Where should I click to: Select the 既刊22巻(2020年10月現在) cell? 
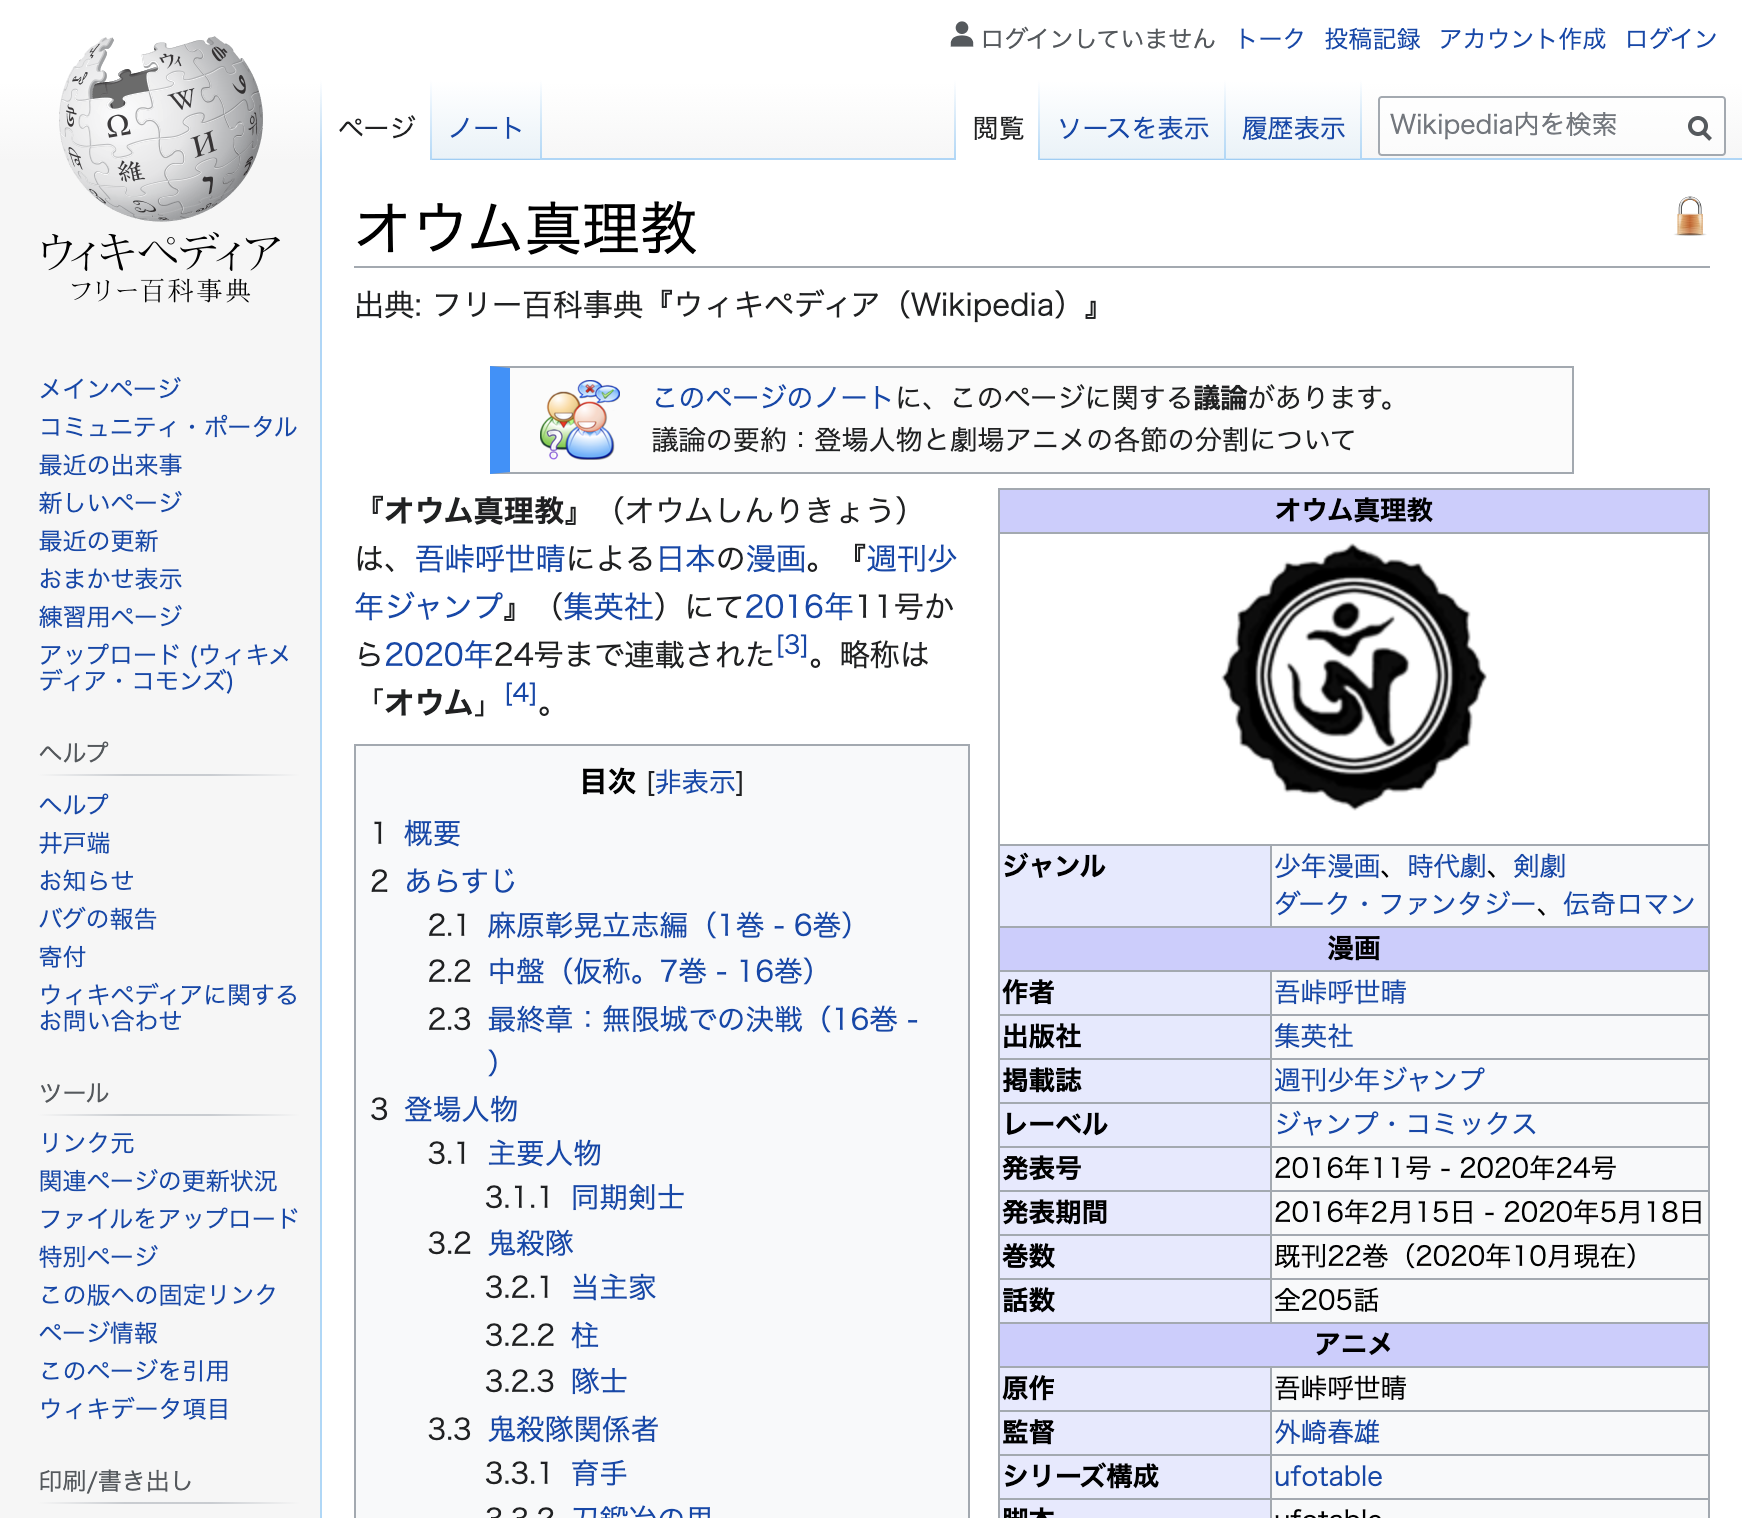(1490, 1256)
